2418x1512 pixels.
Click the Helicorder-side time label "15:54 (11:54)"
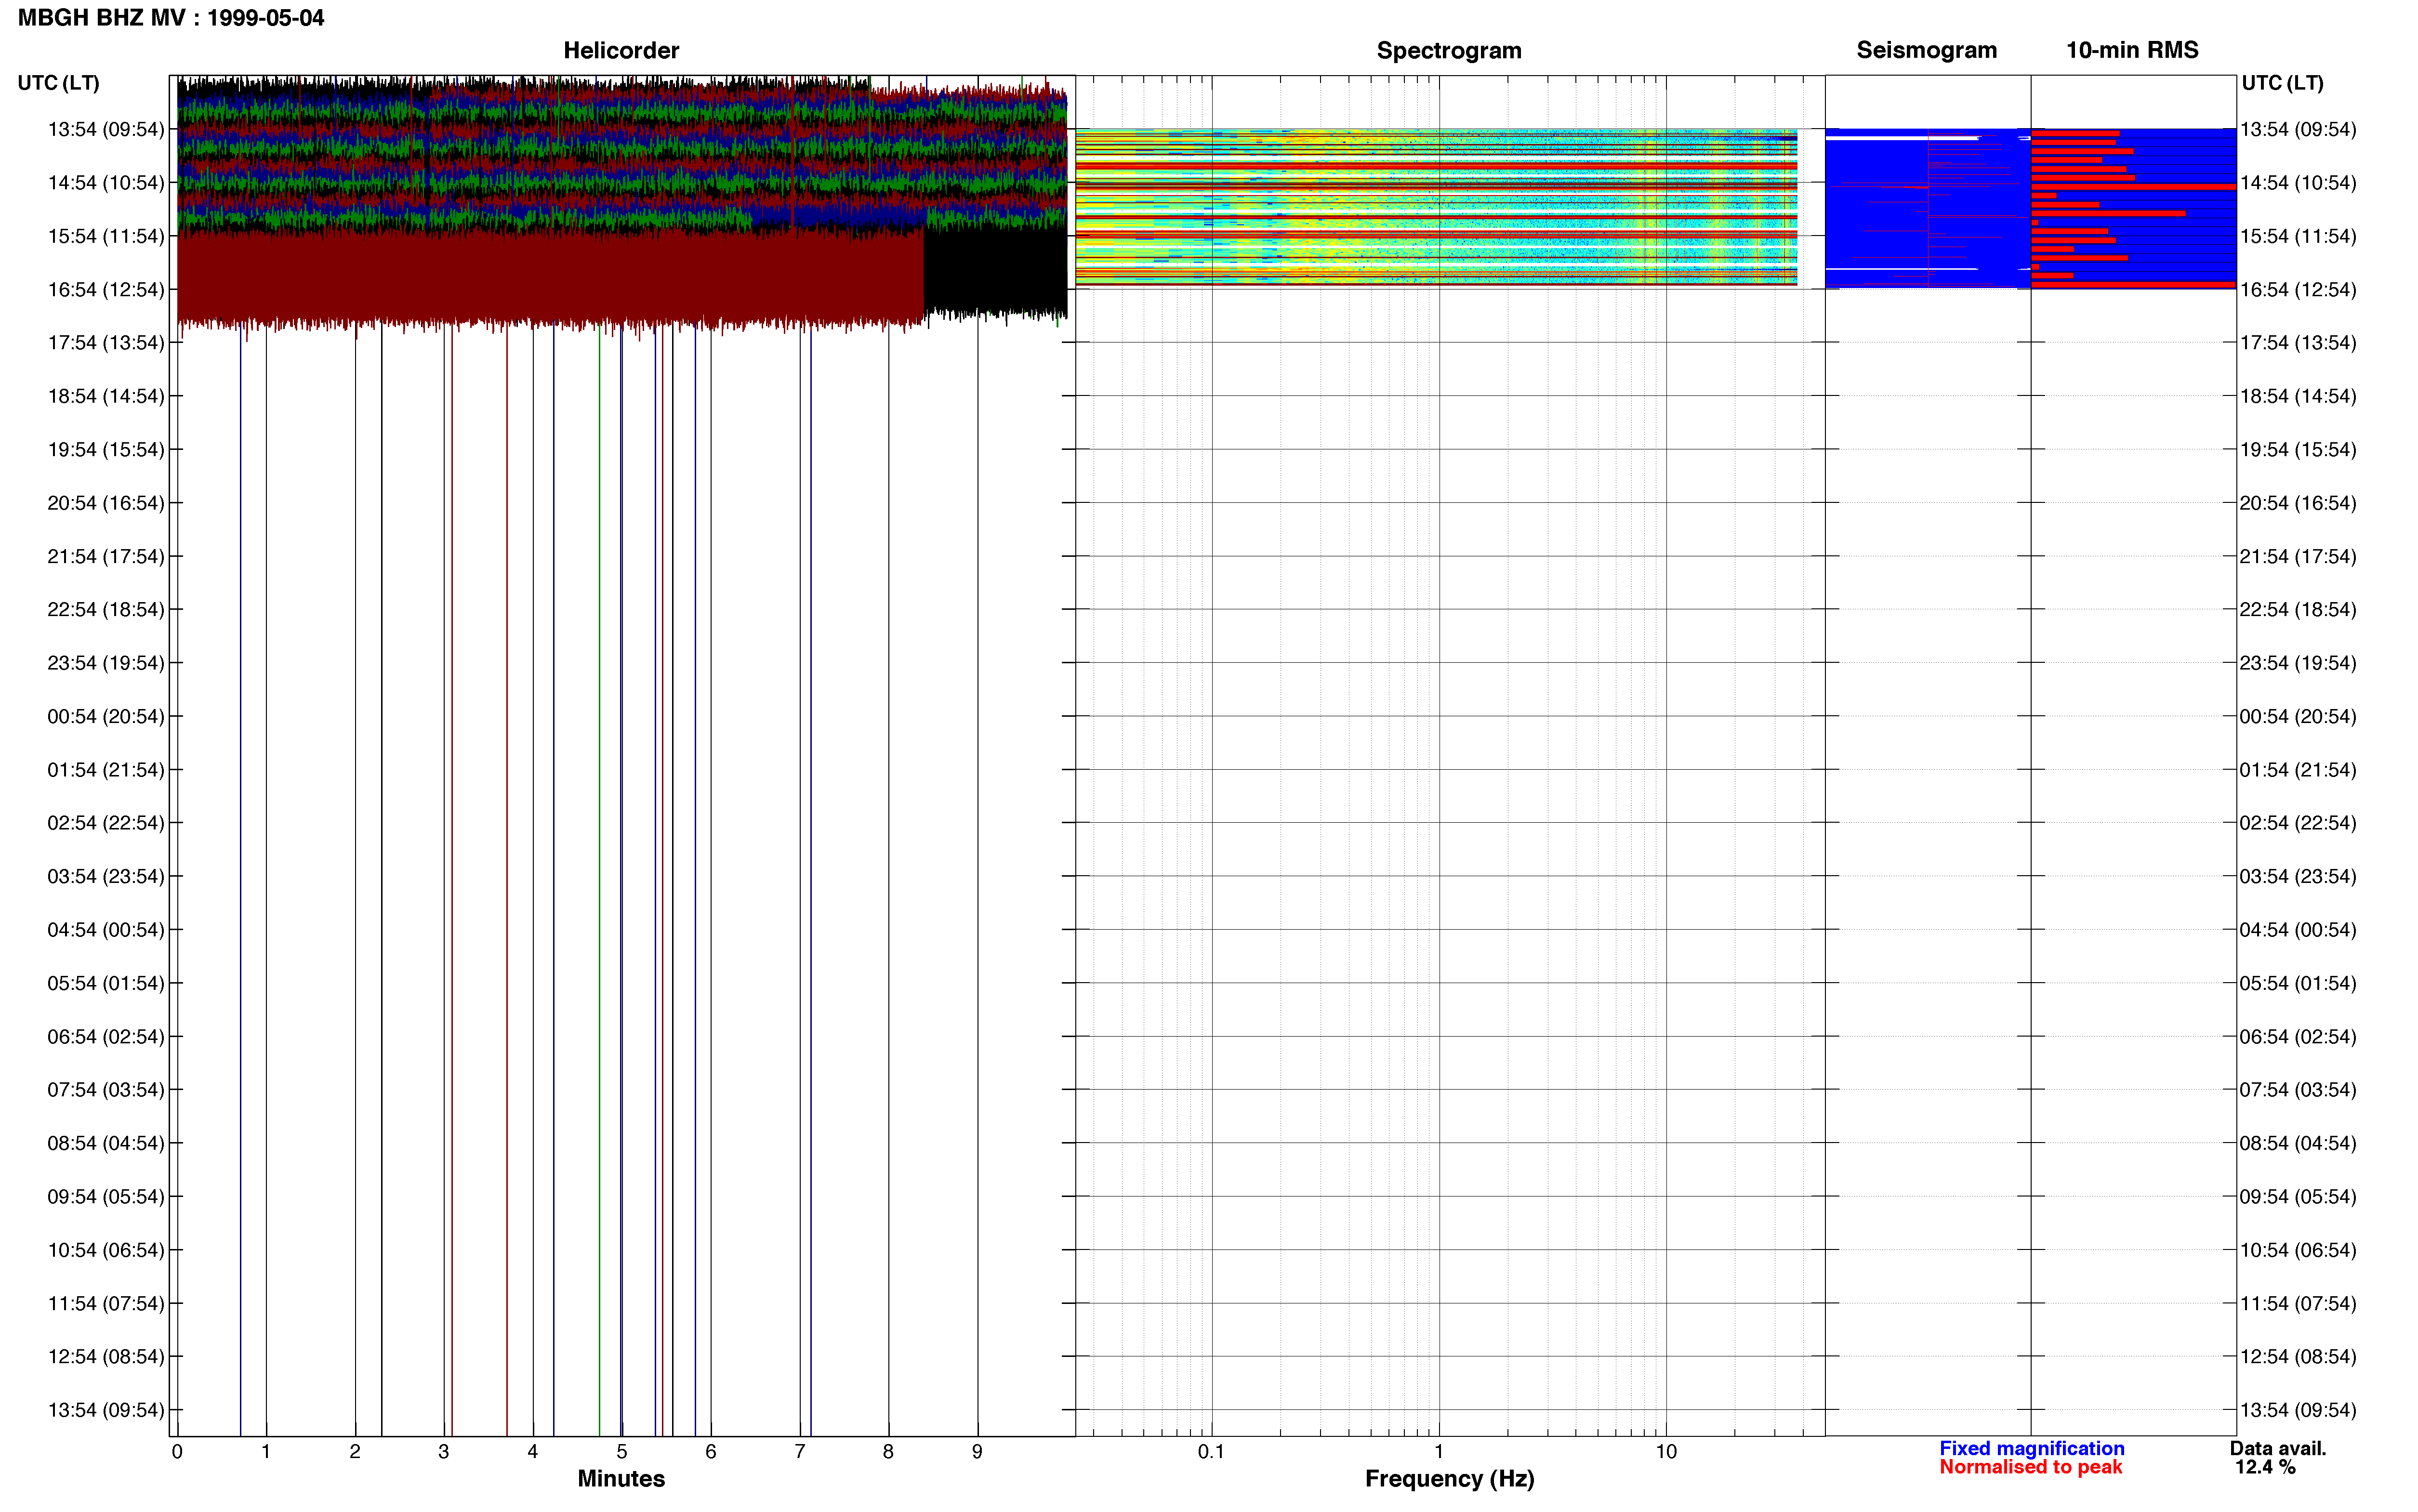(106, 236)
